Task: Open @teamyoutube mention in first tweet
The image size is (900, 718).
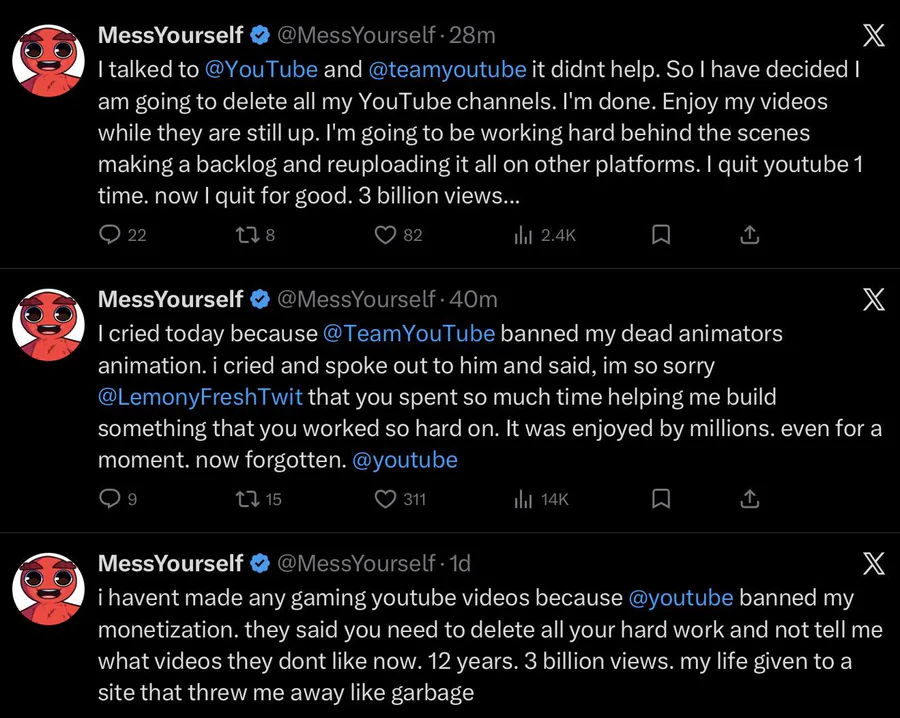Action: pos(446,70)
